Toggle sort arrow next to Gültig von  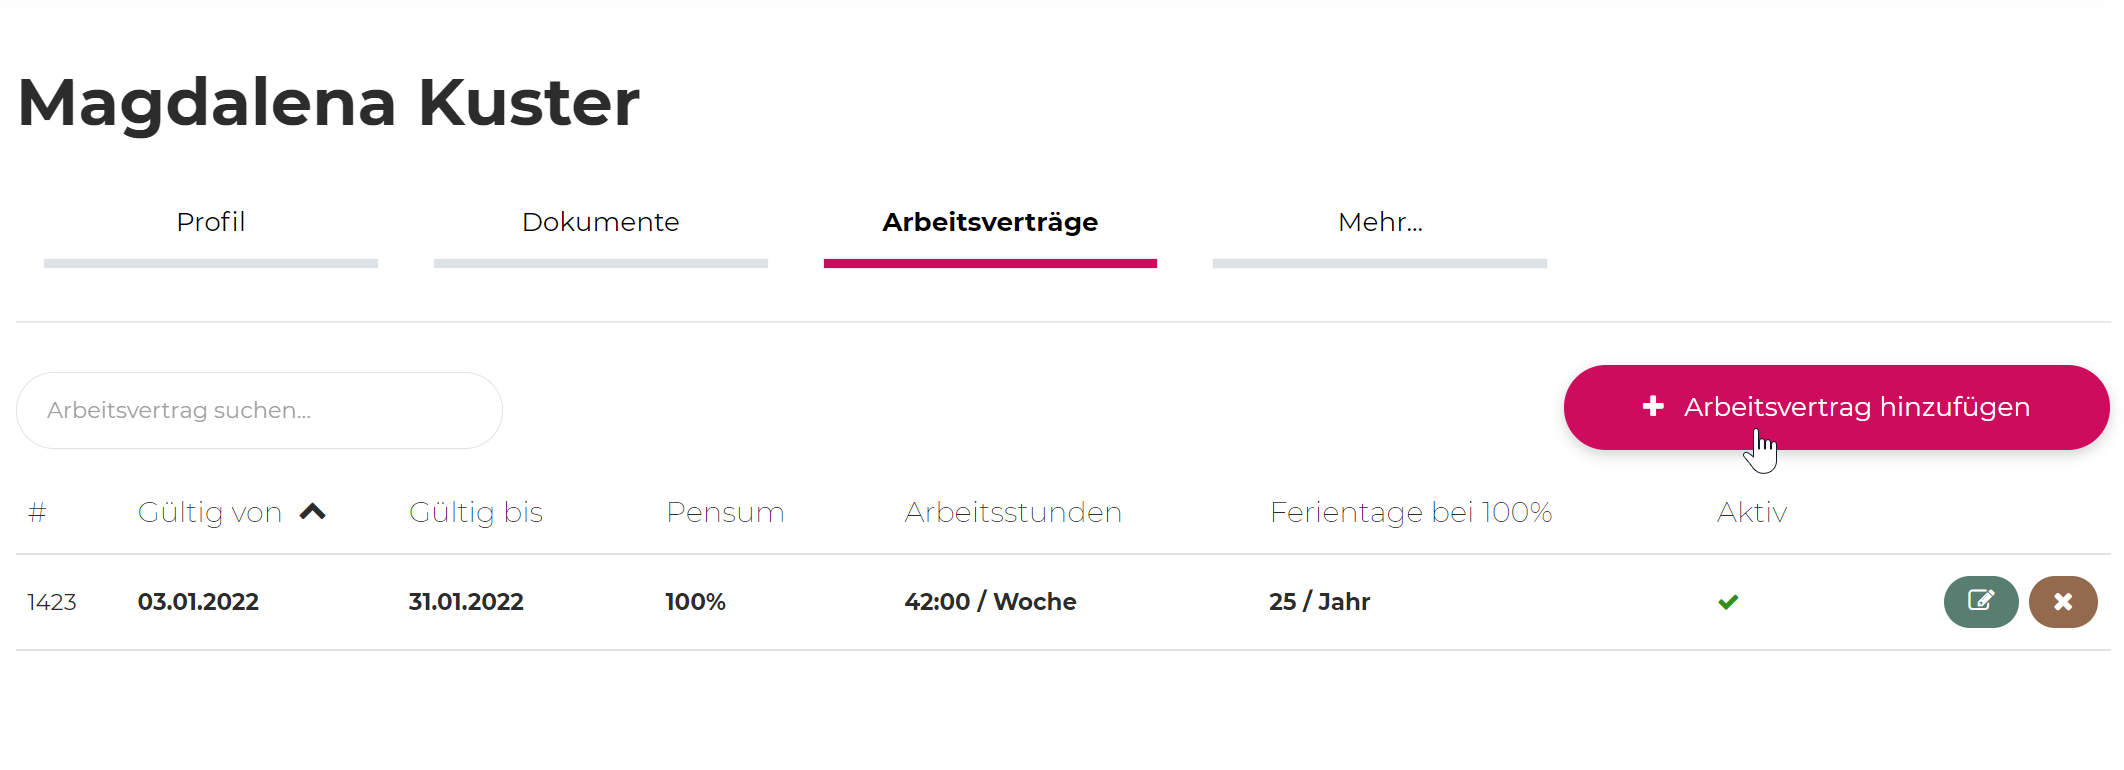pyautogui.click(x=313, y=512)
